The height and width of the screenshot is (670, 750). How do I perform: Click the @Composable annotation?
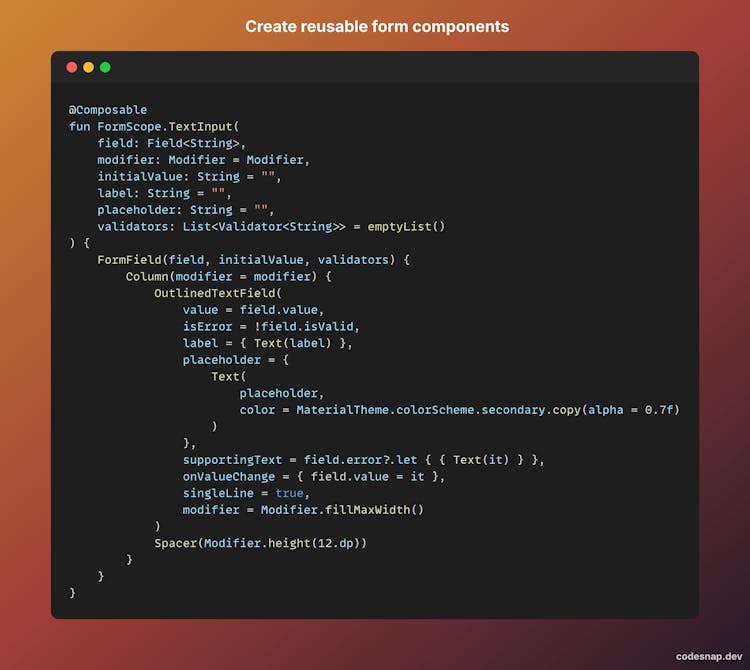tap(108, 110)
